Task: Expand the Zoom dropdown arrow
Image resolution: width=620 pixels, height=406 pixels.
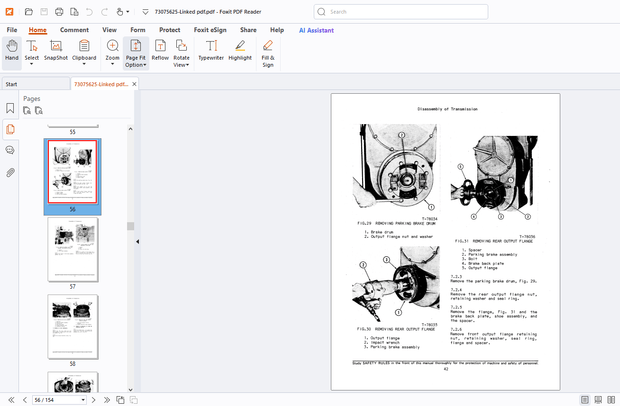Action: [112, 64]
